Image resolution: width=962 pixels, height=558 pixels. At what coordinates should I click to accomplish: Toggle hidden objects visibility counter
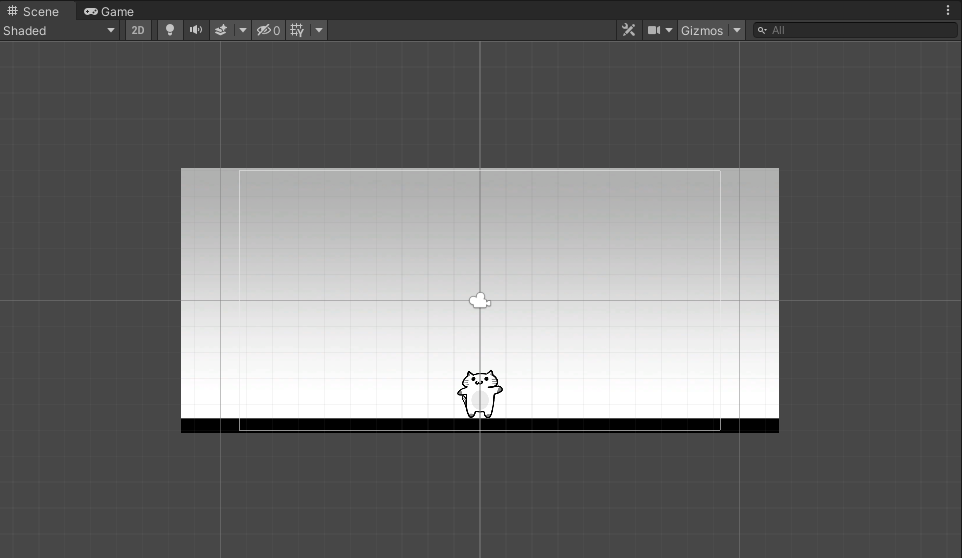tap(268, 30)
